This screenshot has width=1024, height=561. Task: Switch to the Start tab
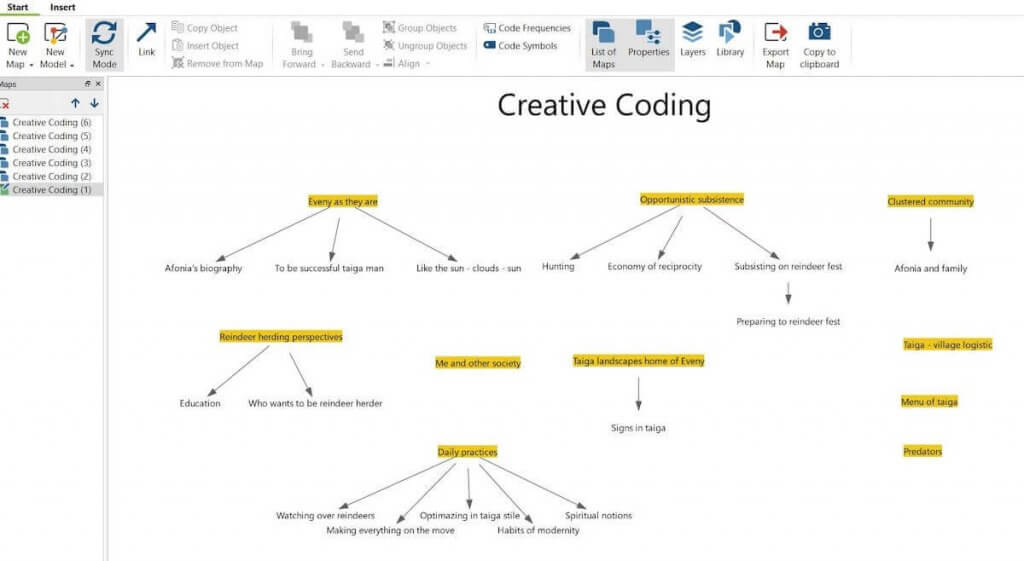tap(18, 7)
